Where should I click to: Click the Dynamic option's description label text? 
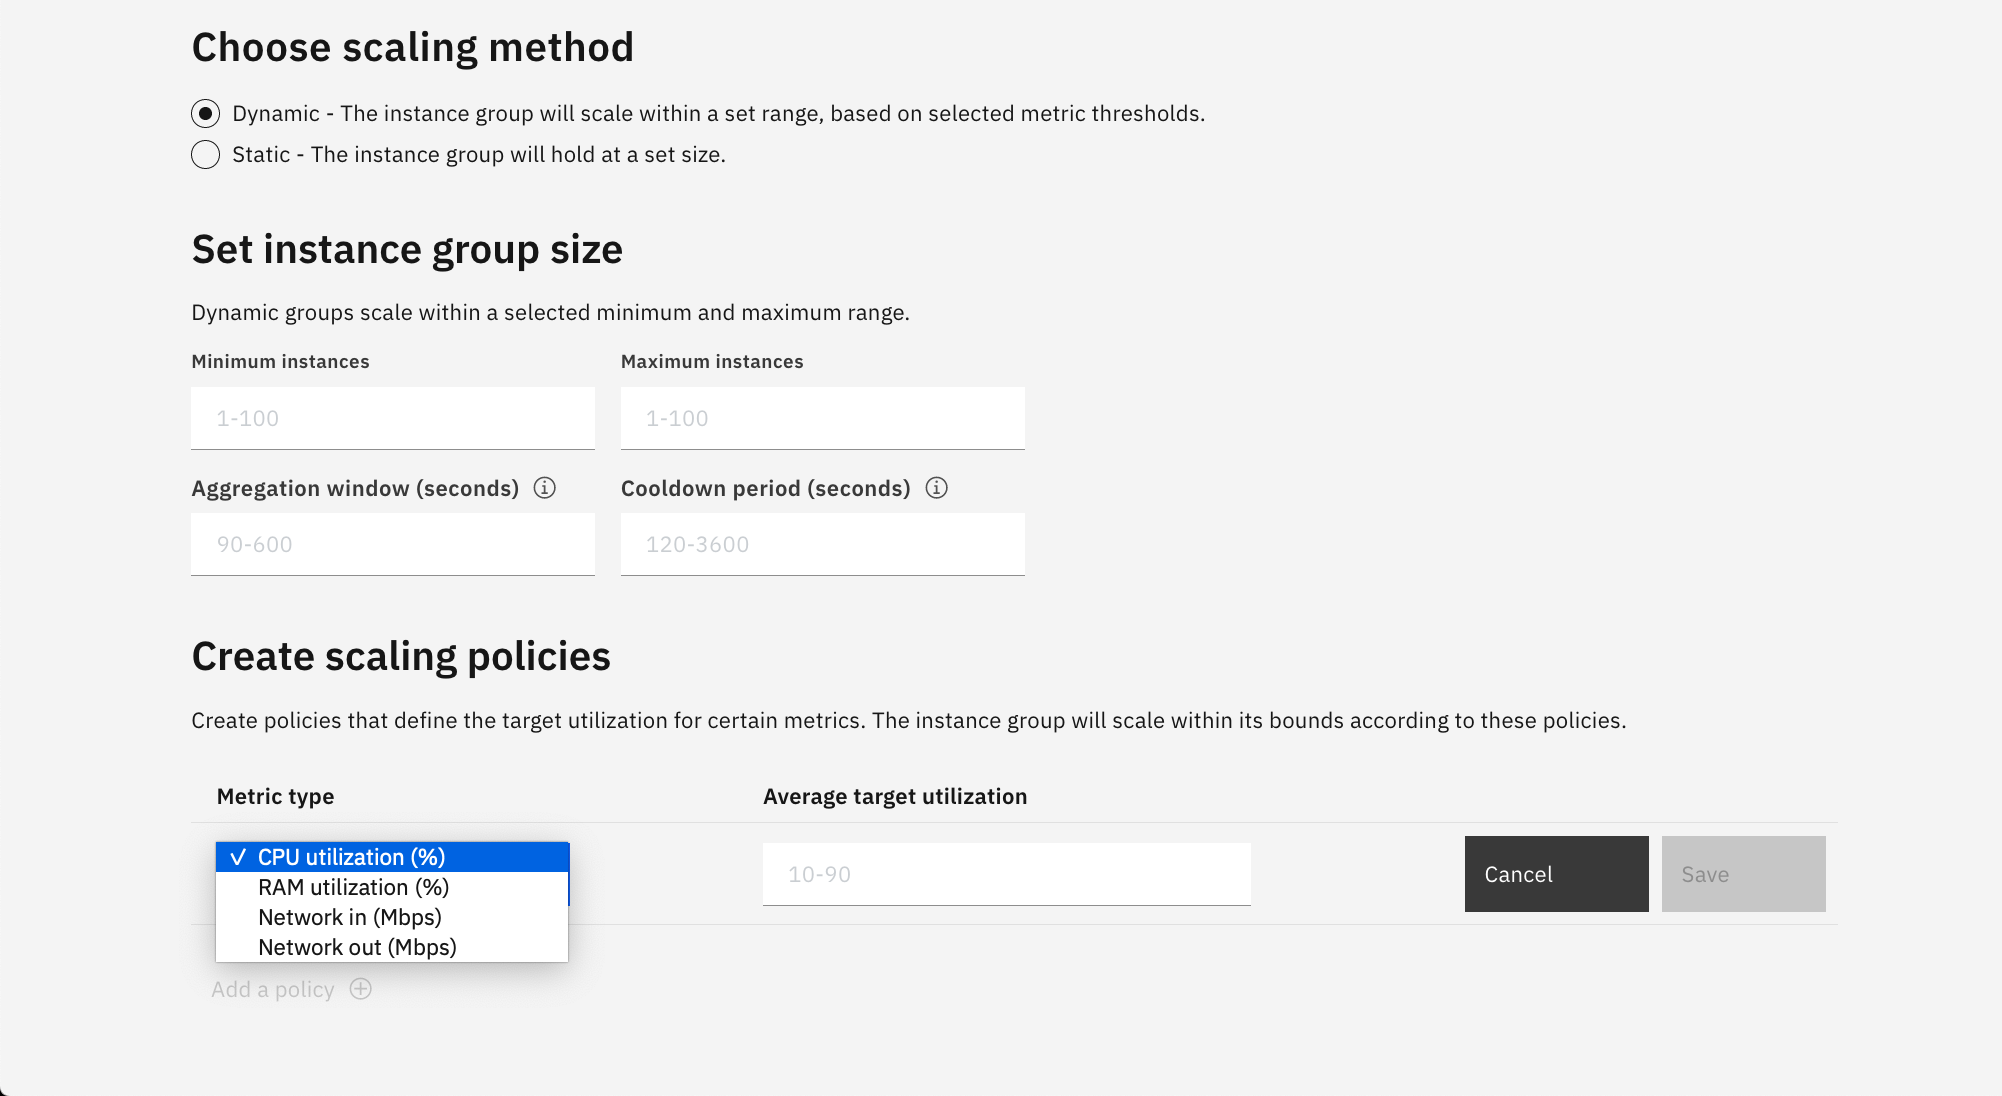[x=718, y=114]
